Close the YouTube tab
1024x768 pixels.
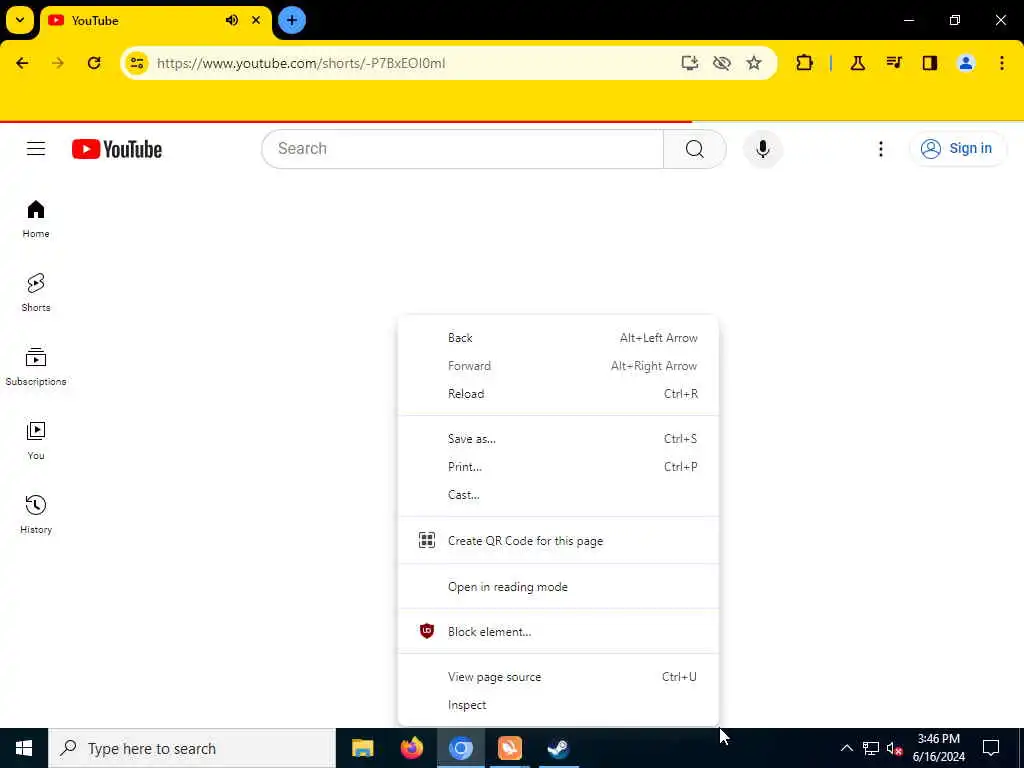pos(256,20)
